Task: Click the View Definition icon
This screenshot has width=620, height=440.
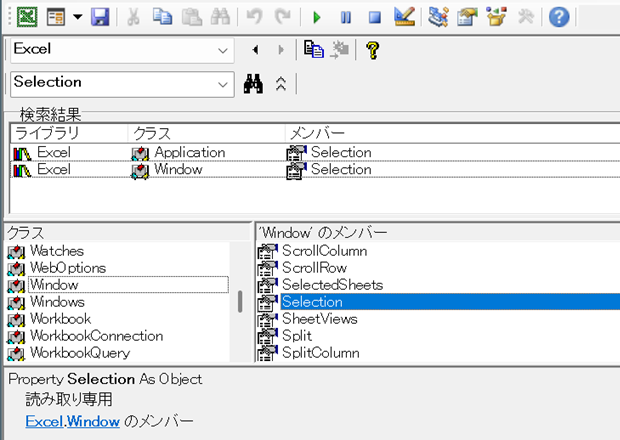Action: coord(339,50)
